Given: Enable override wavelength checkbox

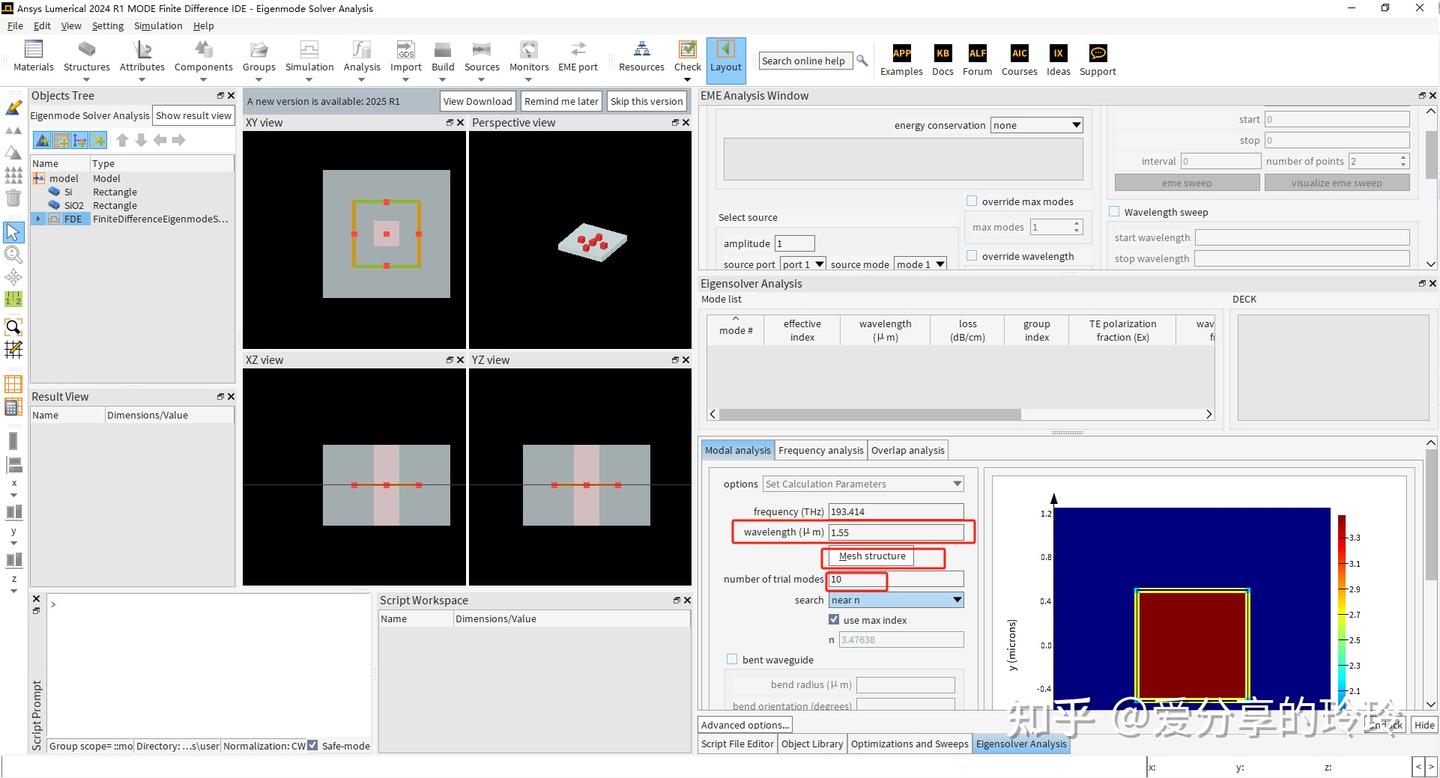Looking at the screenshot, I should (x=972, y=256).
